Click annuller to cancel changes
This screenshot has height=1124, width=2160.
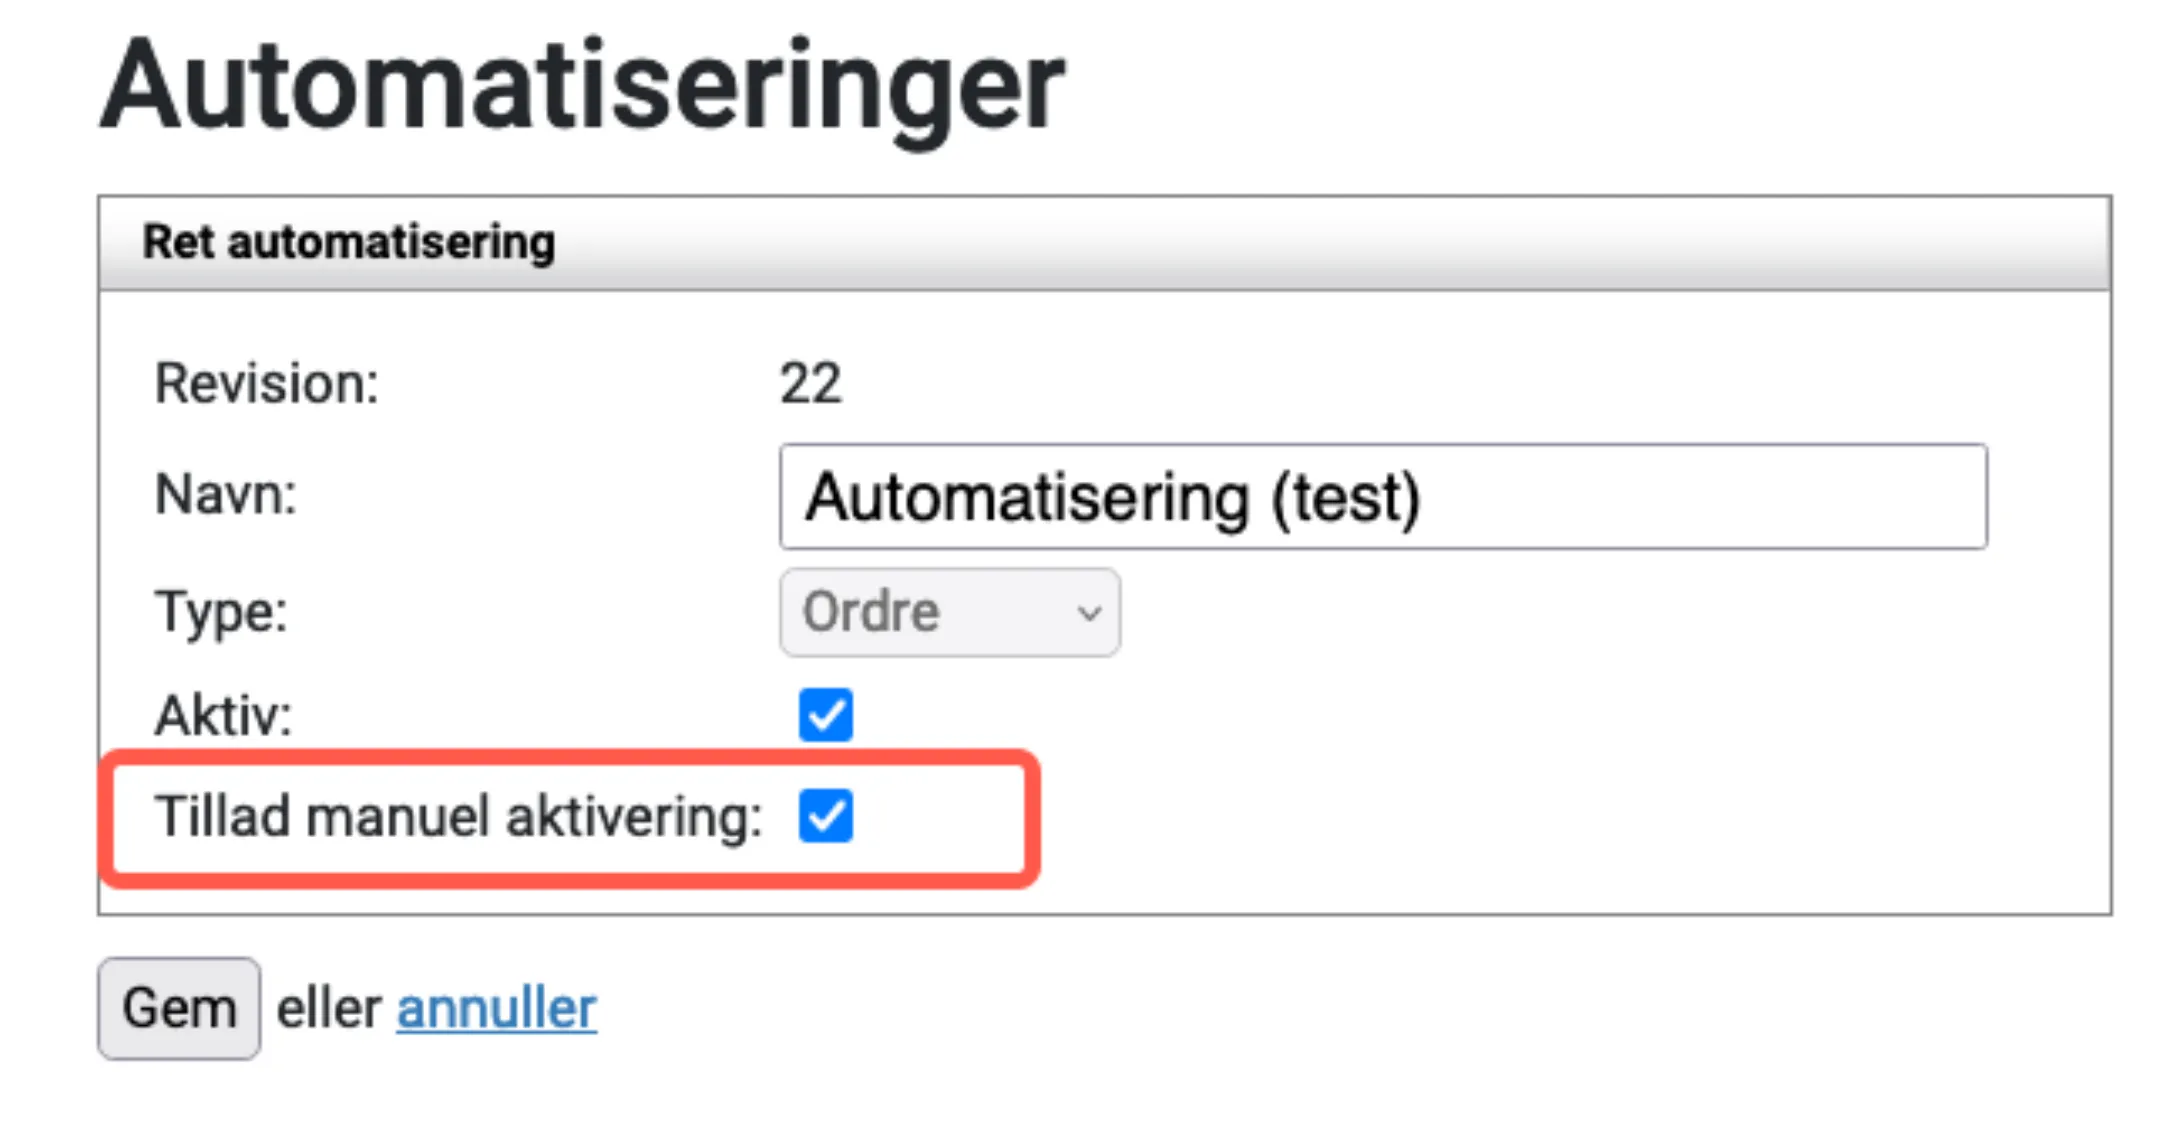click(495, 1007)
